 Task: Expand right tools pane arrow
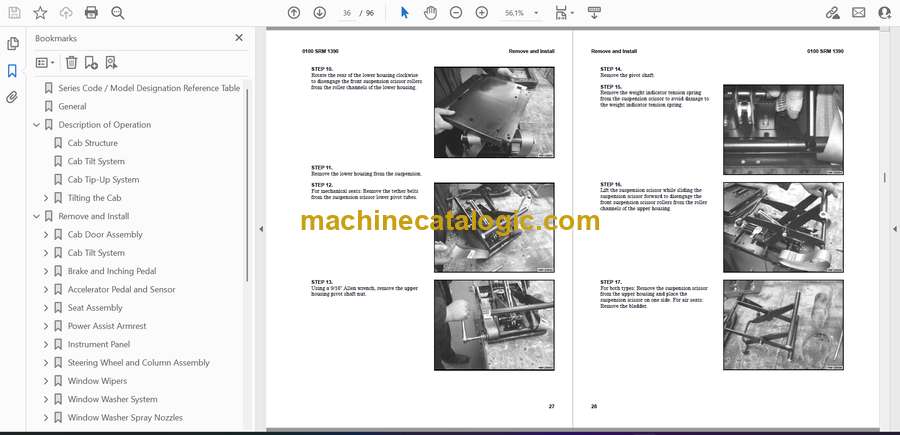[x=894, y=229]
